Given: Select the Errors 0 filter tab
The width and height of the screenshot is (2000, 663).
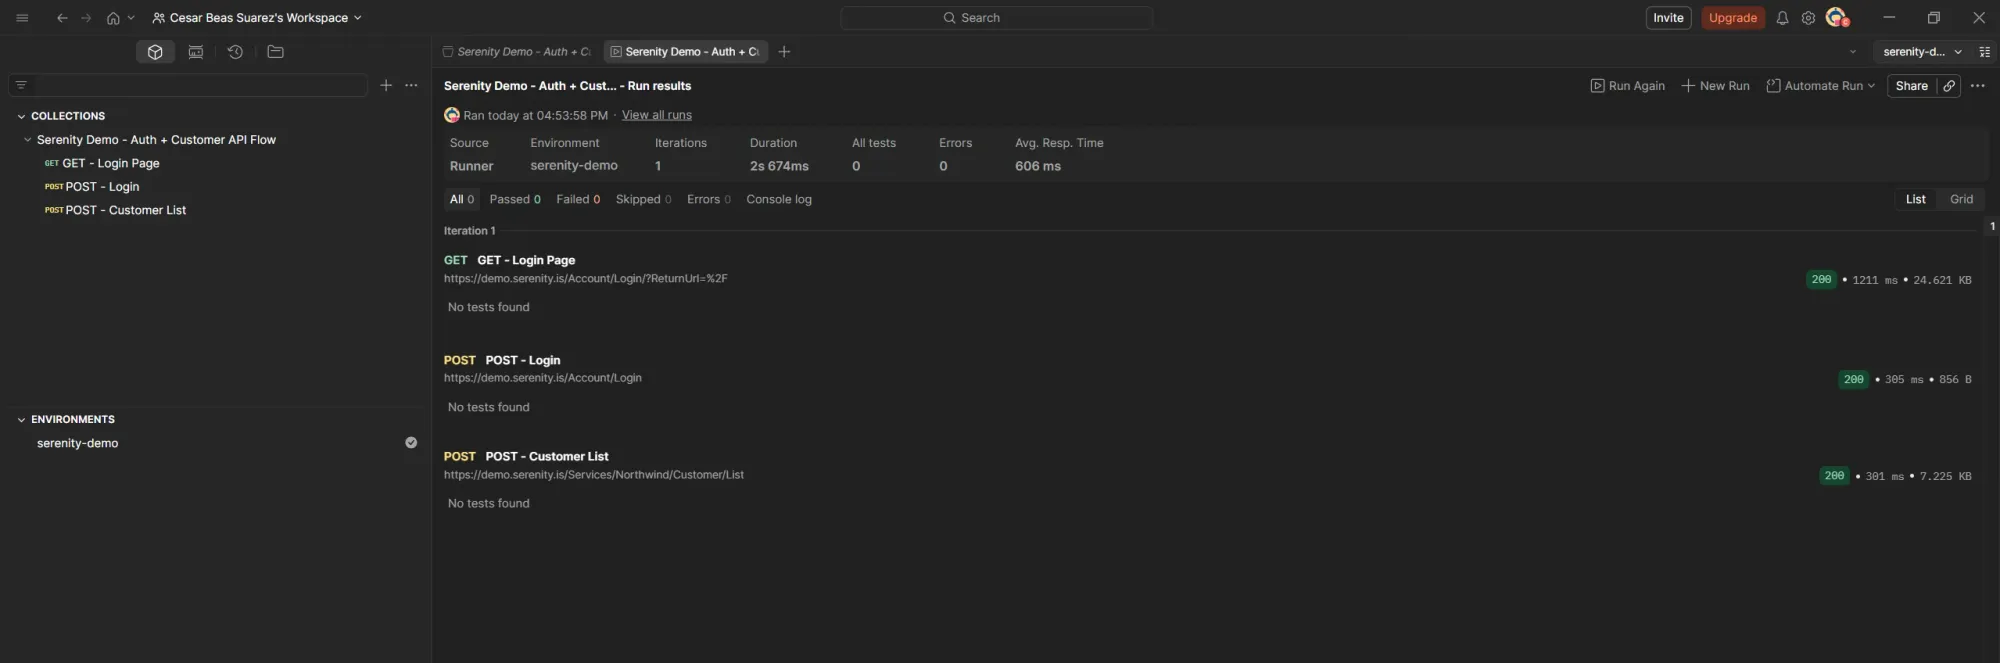Looking at the screenshot, I should 708,199.
